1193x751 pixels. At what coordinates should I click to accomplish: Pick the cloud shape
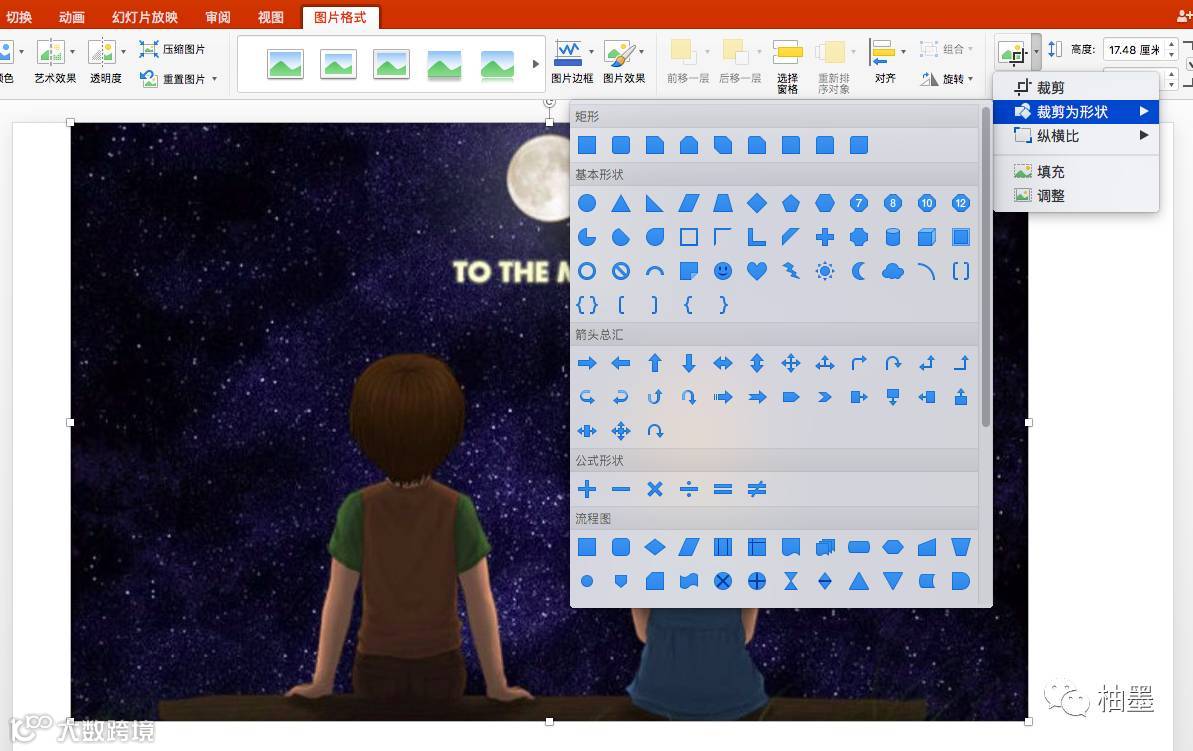892,271
